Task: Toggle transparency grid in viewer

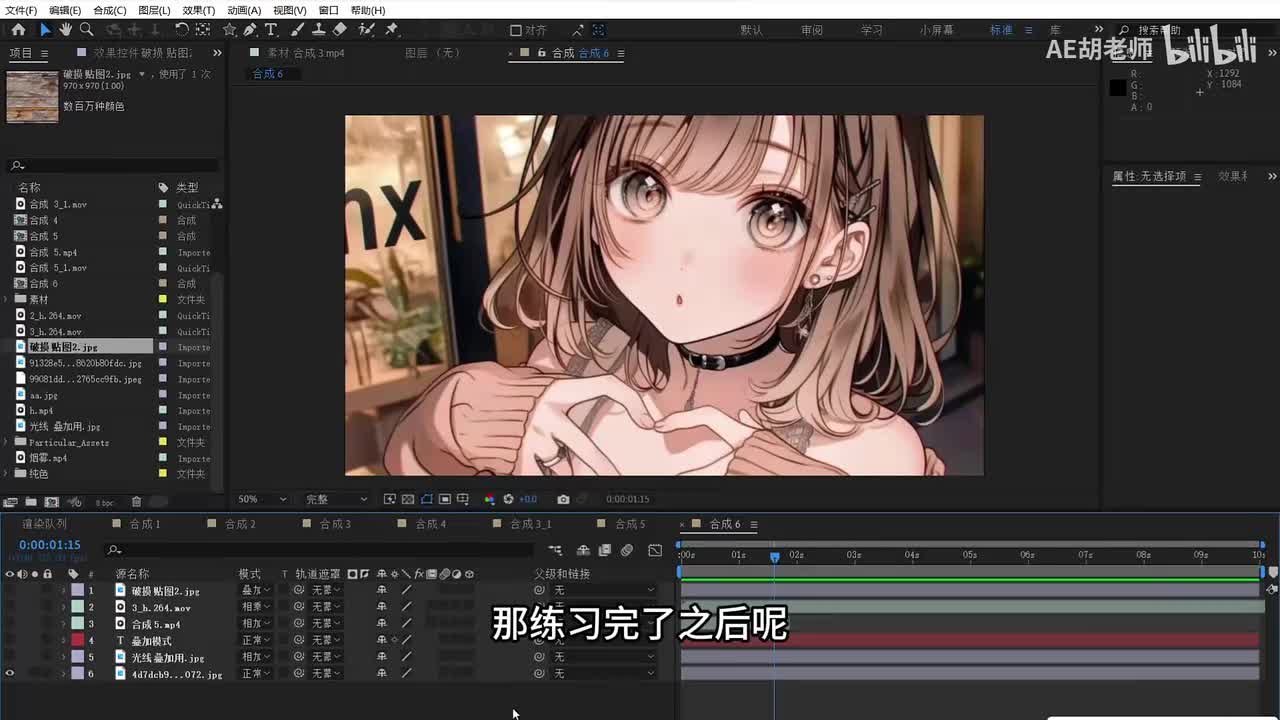Action: [408, 499]
